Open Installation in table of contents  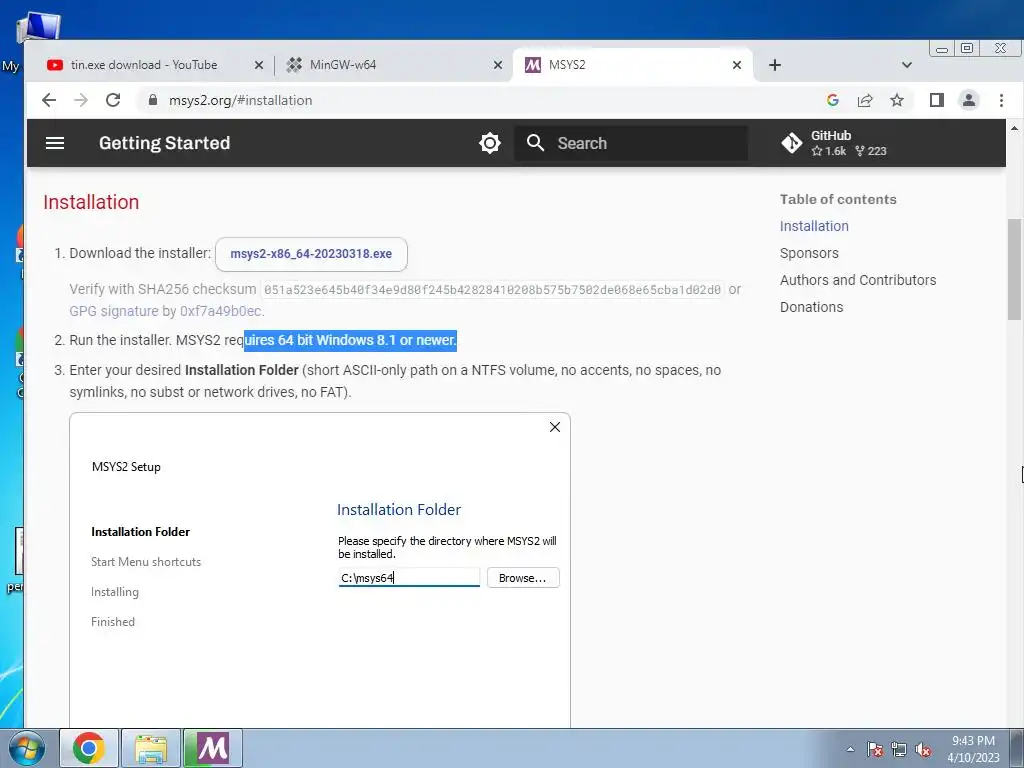click(x=814, y=226)
